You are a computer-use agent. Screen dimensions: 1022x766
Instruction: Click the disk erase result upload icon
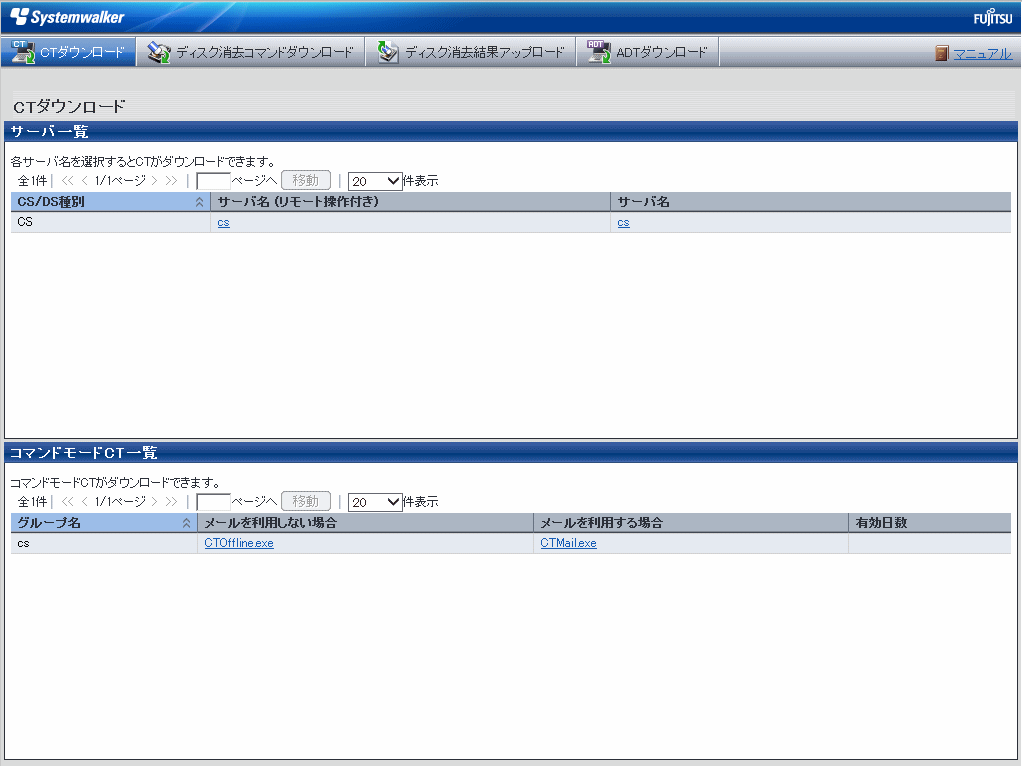(x=388, y=52)
